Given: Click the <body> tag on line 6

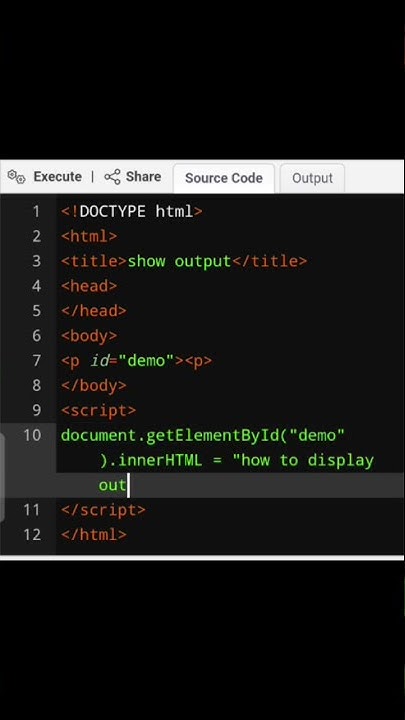Looking at the screenshot, I should coord(89,336).
